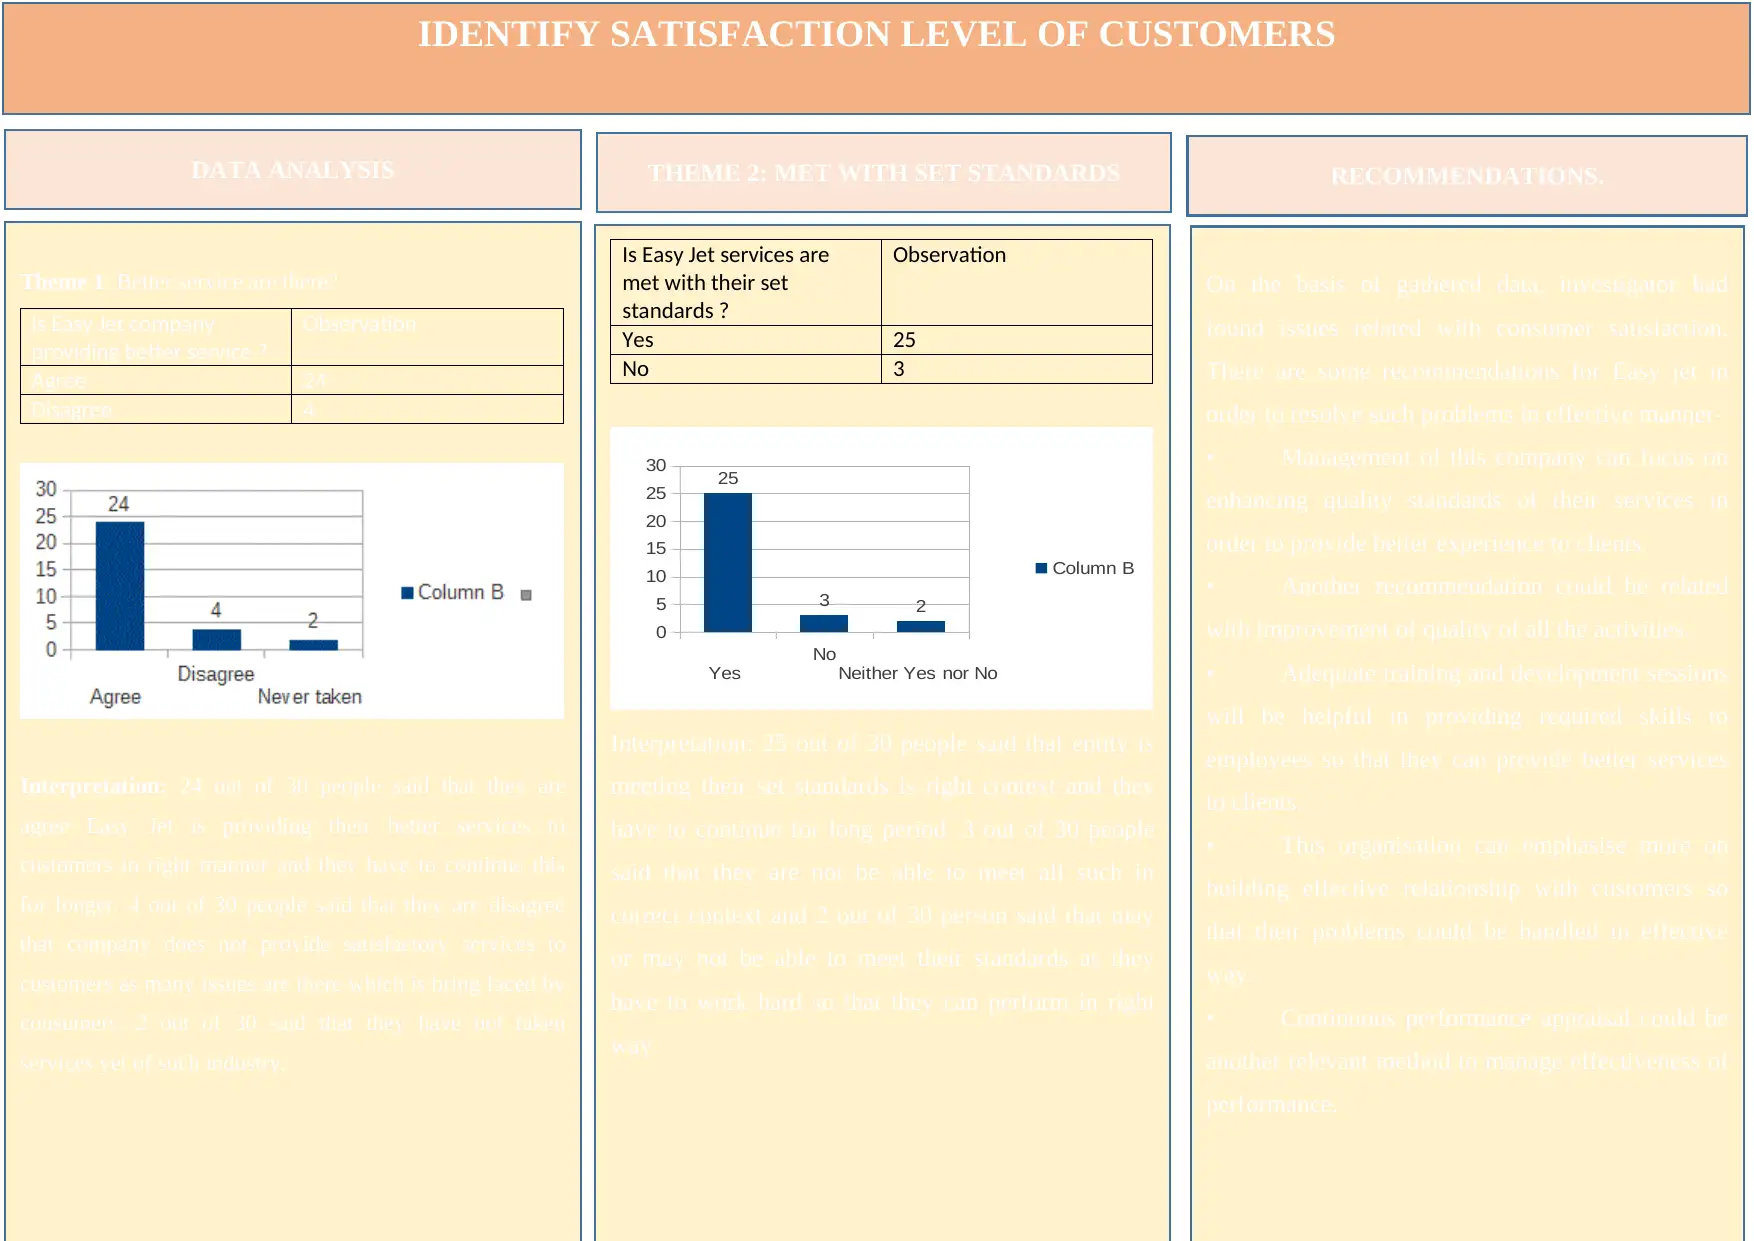Viewport: 1754px width, 1241px height.
Task: Click the "Never taken" bar in the left chart
Action: (314, 644)
